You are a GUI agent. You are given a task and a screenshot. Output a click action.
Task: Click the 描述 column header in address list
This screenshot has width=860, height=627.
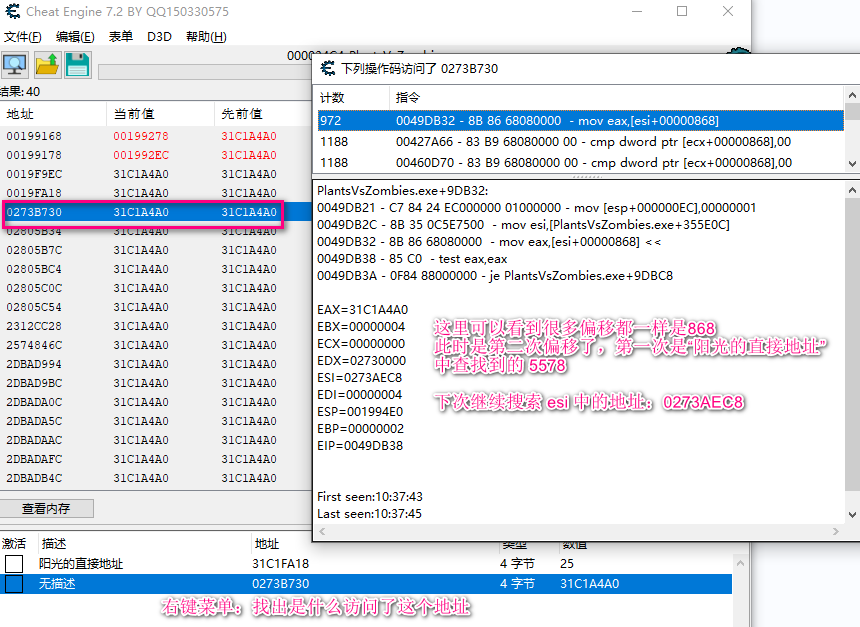pyautogui.click(x=54, y=544)
